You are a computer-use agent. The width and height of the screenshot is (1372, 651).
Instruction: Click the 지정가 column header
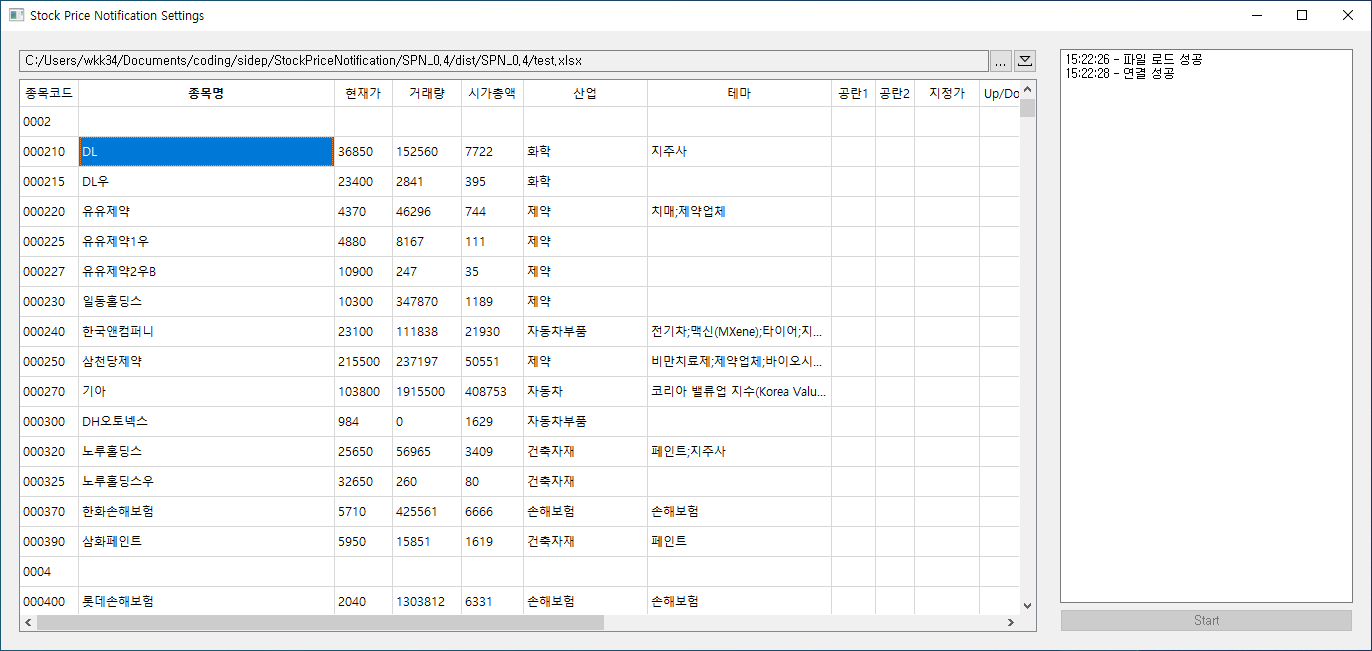pyautogui.click(x=946, y=93)
